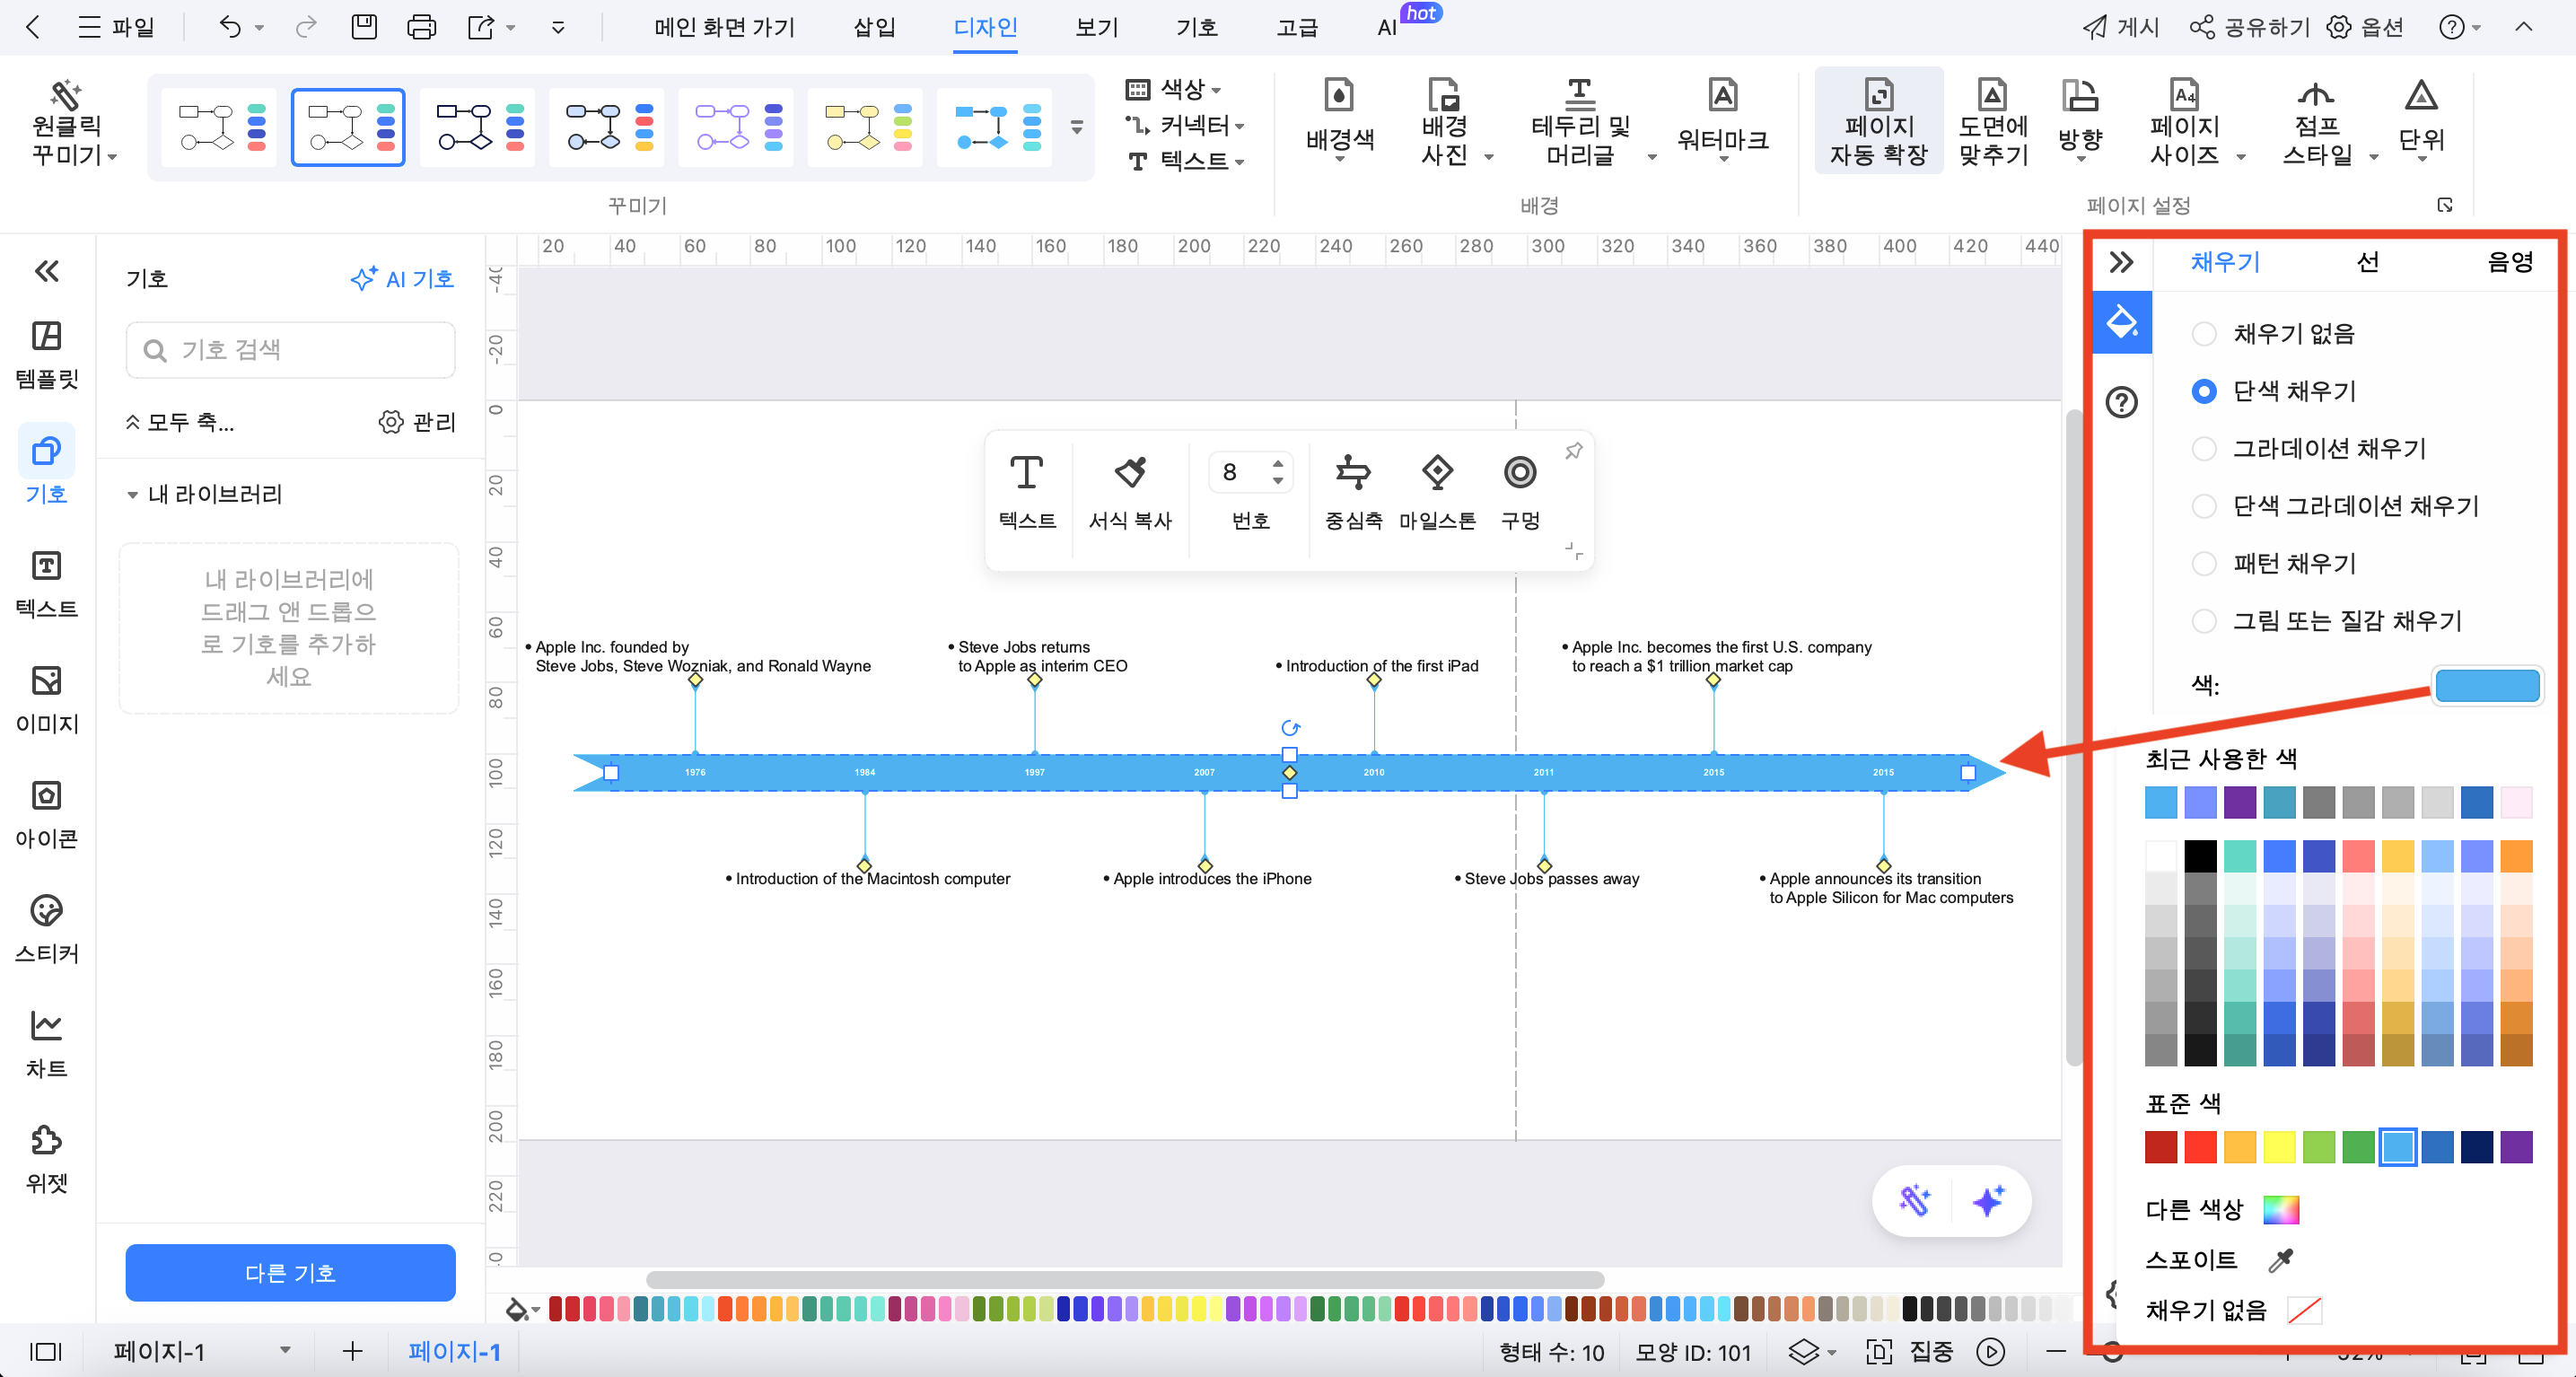Select 채우기 없음 radio option
2576x1377 pixels.
tap(2204, 334)
